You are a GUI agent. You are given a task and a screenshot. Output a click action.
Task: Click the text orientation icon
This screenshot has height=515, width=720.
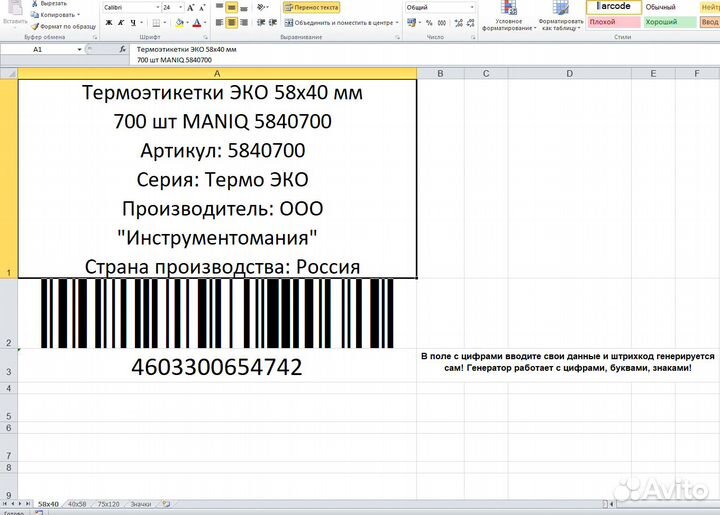261,7
